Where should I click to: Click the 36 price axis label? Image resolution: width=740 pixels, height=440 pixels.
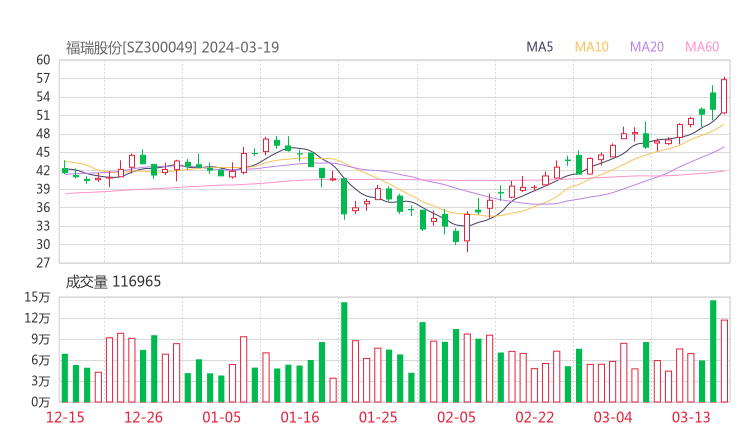(x=43, y=207)
